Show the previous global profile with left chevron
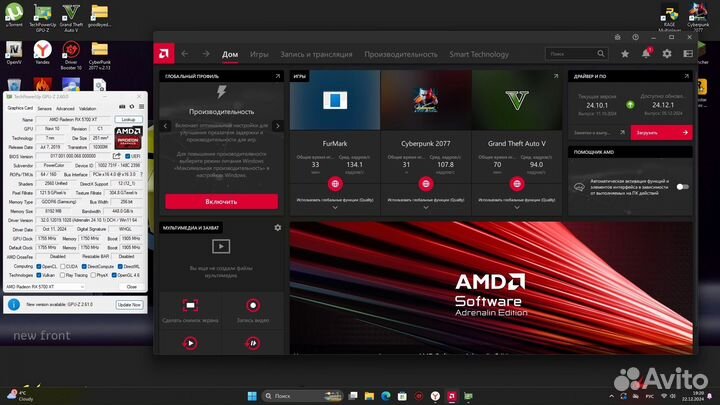The height and width of the screenshot is (405, 720). (x=165, y=126)
